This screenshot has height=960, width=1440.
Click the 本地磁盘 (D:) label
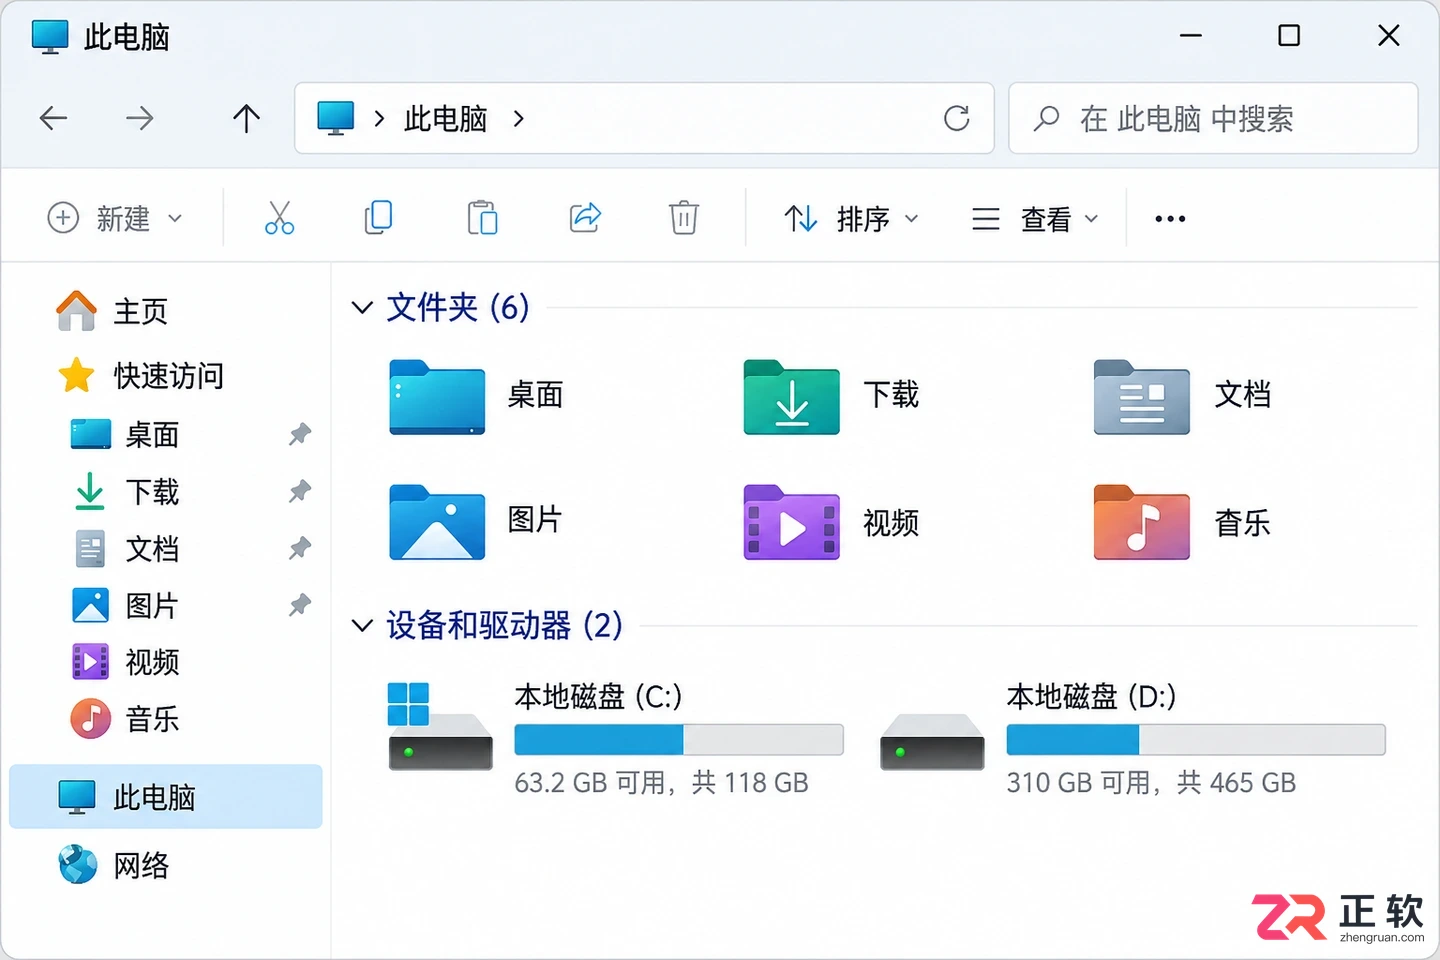1091,696
